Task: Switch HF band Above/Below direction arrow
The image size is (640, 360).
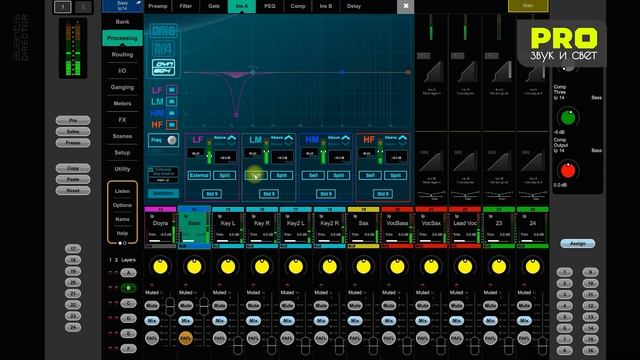Action: point(402,140)
